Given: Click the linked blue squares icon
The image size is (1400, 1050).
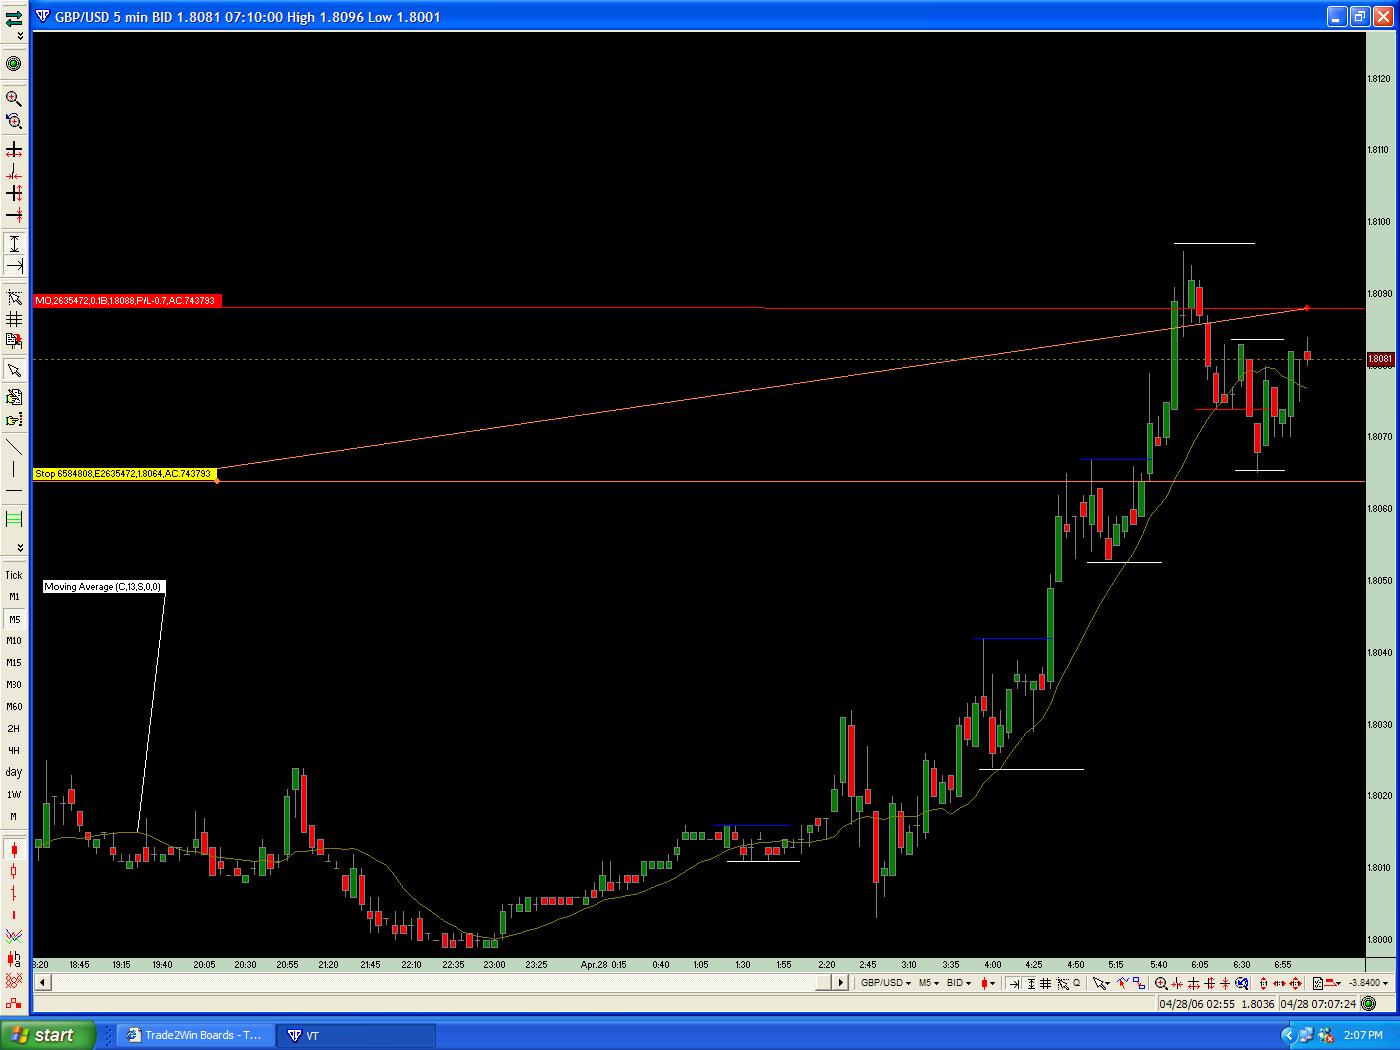Looking at the screenshot, I should 1140,983.
